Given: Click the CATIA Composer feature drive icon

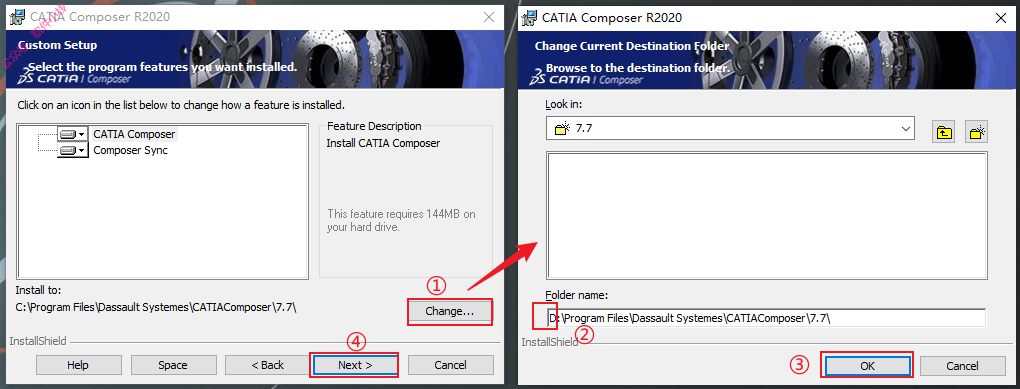Looking at the screenshot, I should pos(68,134).
